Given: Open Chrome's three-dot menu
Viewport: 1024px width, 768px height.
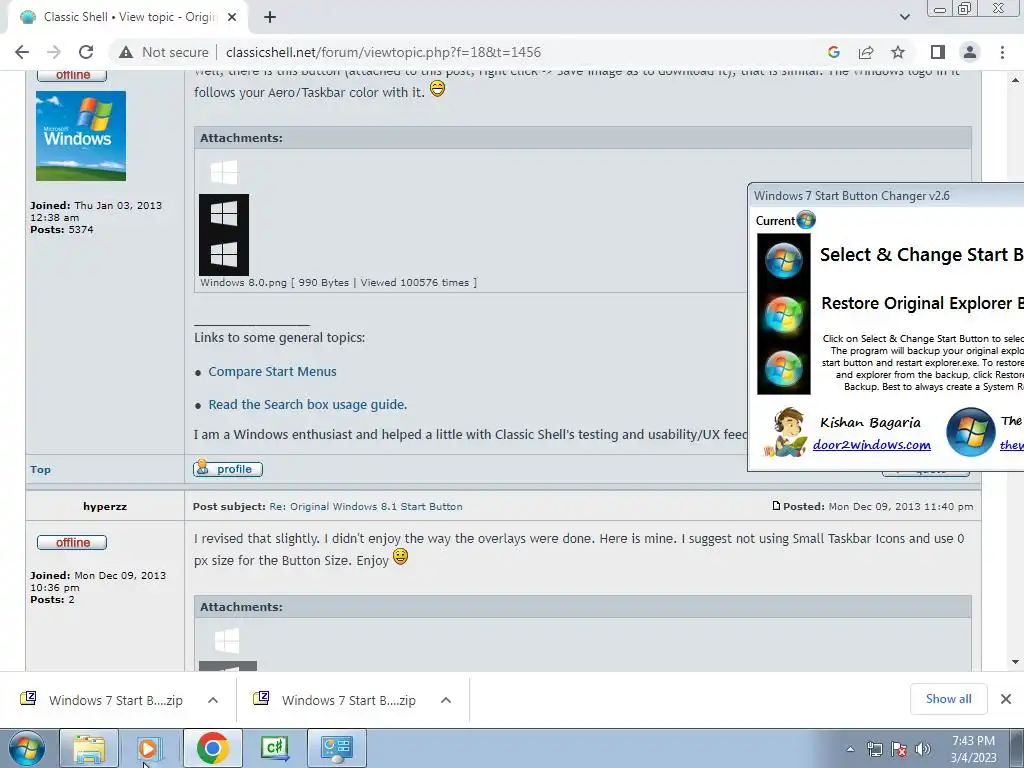Looking at the screenshot, I should click(x=1002, y=52).
